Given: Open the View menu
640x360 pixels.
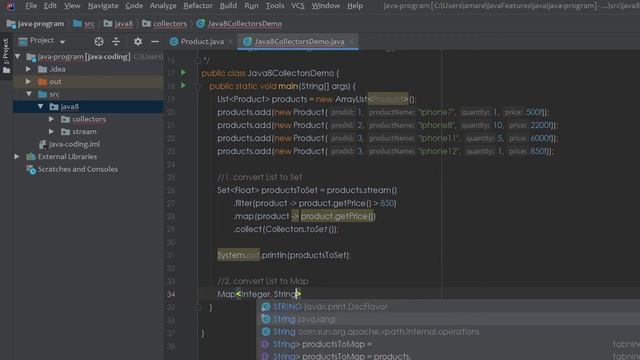Looking at the screenshot, I should [x=72, y=6].
